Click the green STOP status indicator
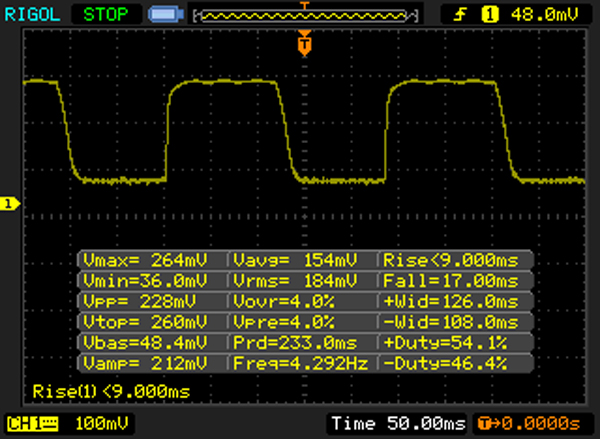This screenshot has height=439, width=600. 108,14
